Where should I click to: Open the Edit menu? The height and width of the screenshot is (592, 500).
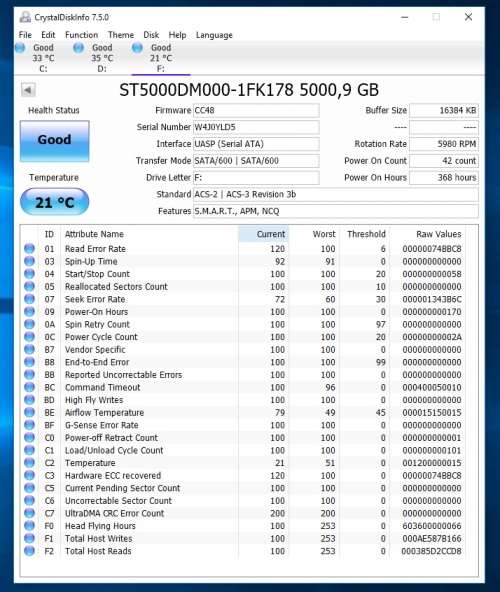coord(48,35)
